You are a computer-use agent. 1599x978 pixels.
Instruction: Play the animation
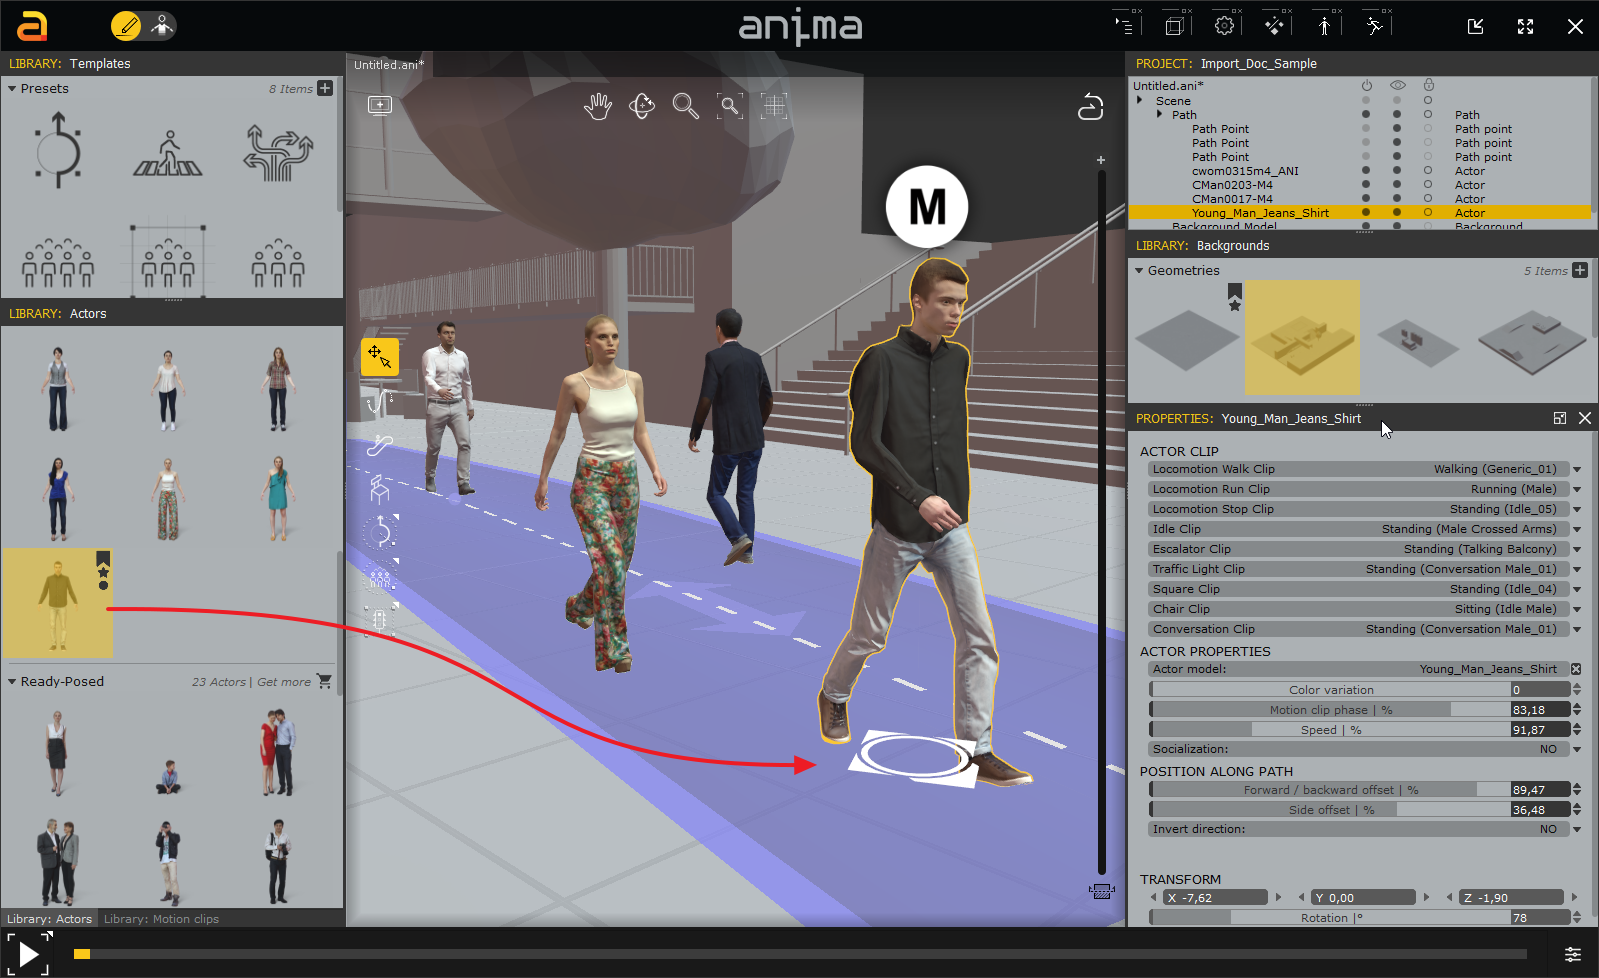[28, 954]
